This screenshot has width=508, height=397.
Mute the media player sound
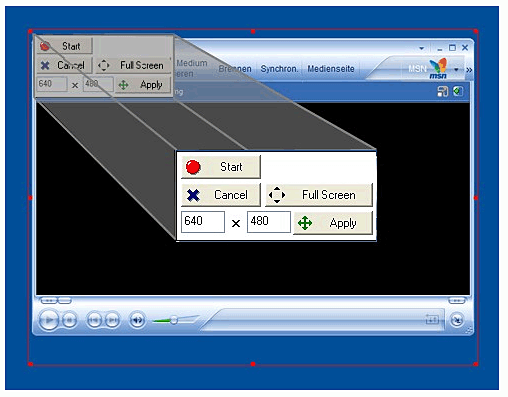tap(137, 320)
